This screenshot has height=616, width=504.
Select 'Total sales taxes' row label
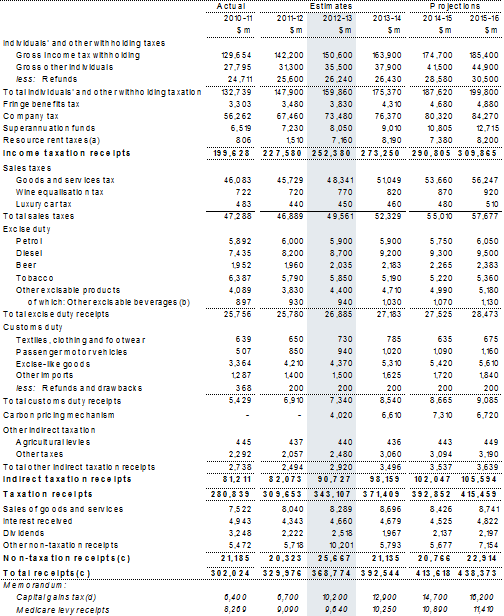tap(38, 216)
